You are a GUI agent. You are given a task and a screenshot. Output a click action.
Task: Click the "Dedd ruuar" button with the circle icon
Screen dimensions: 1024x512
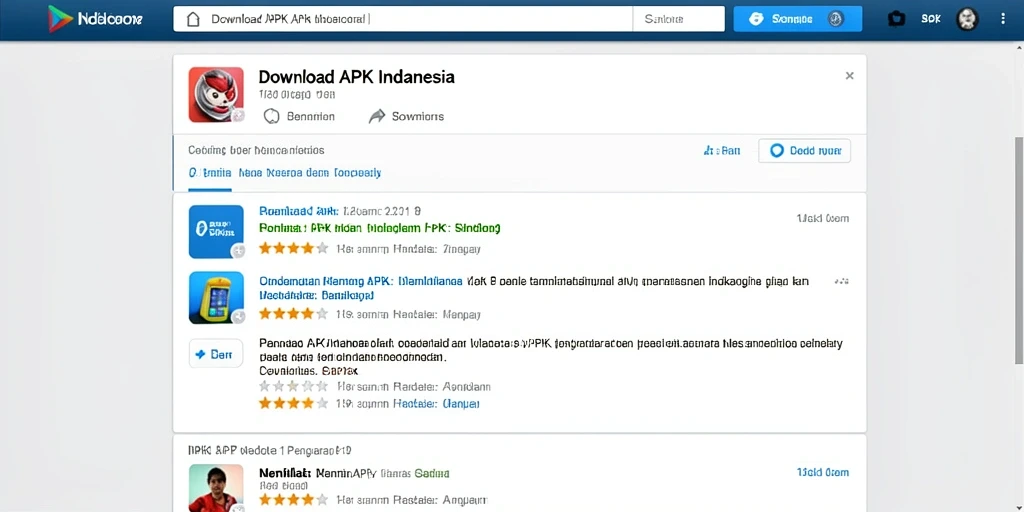(x=804, y=151)
